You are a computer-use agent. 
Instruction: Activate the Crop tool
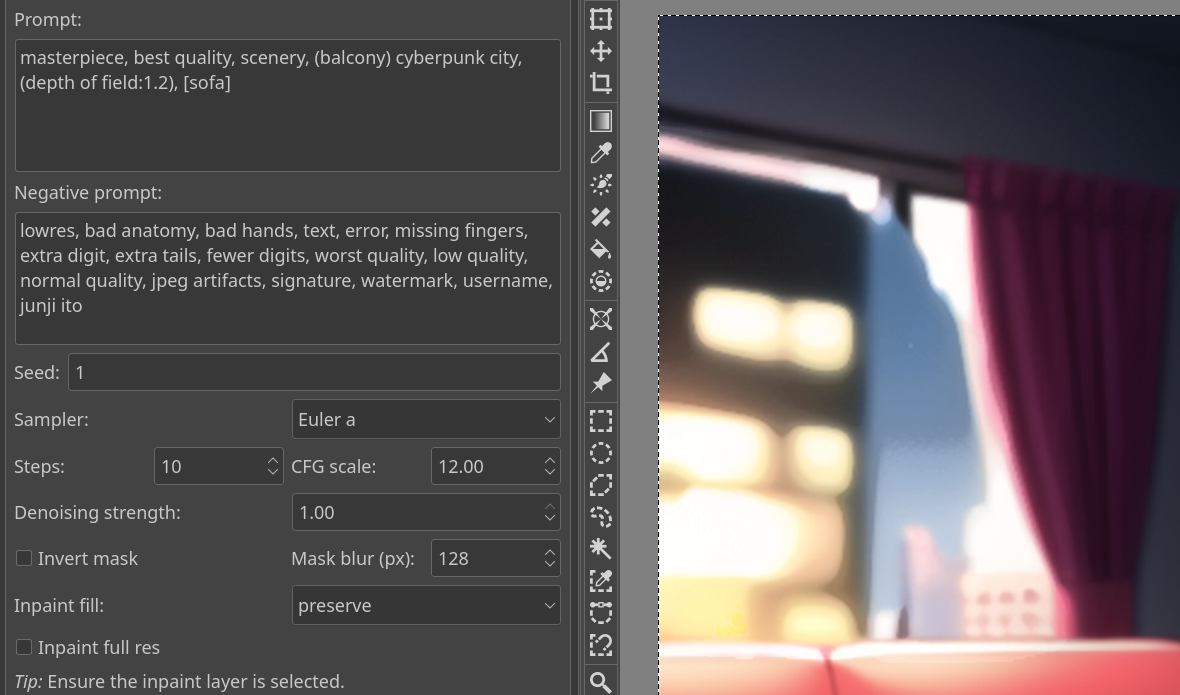pyautogui.click(x=601, y=83)
